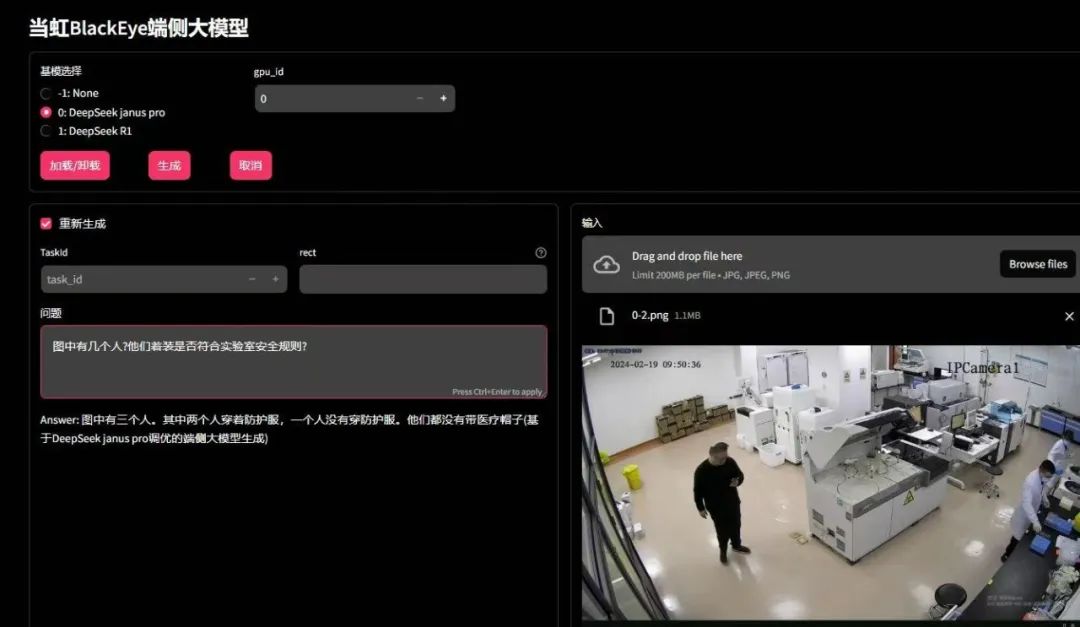Select the "0: DeepSeek janus pro" model option
The height and width of the screenshot is (627, 1080).
pyautogui.click(x=45, y=112)
